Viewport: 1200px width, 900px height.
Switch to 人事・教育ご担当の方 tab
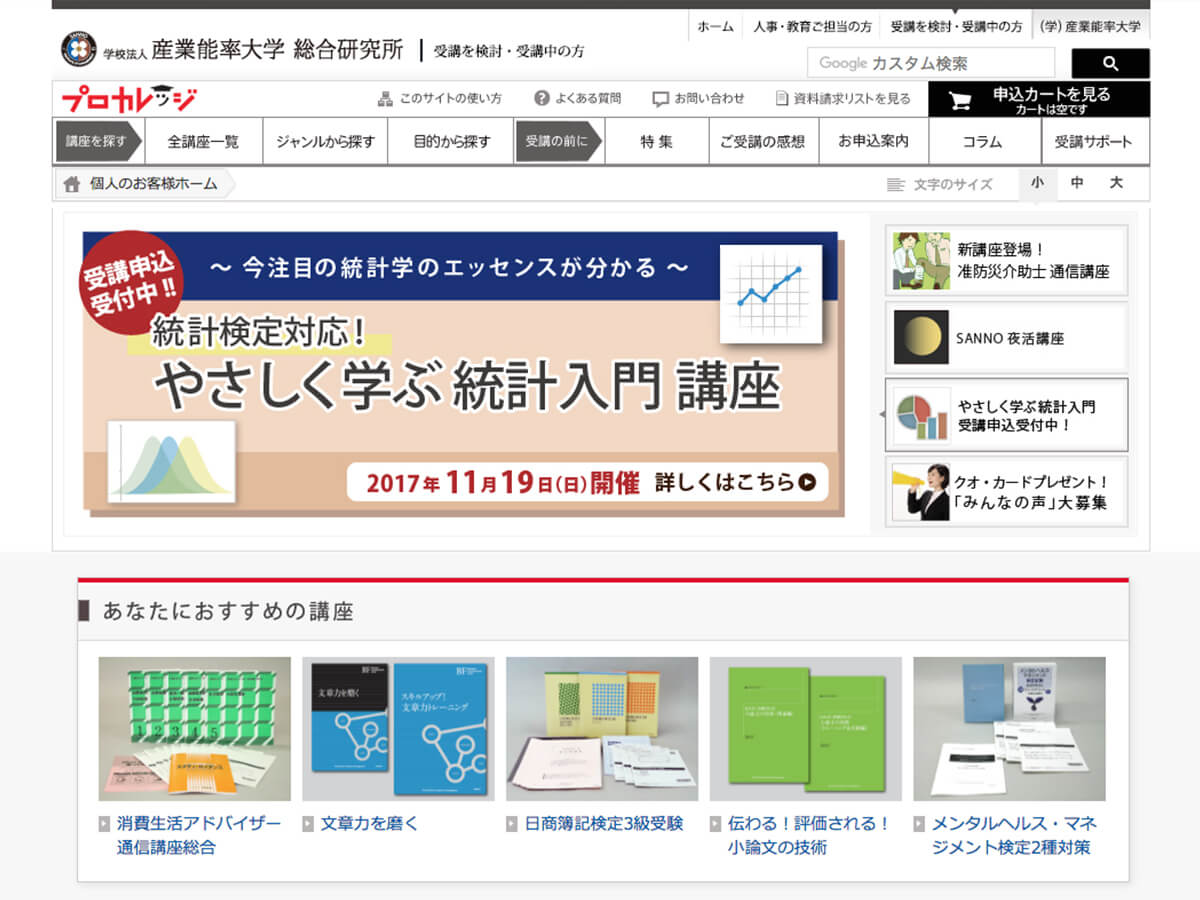[x=812, y=27]
